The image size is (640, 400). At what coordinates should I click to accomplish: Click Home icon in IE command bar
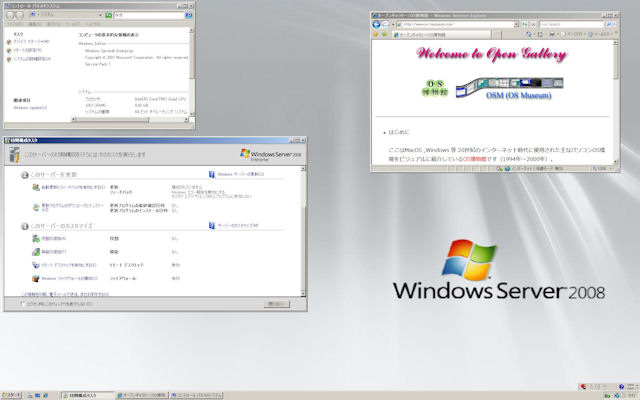(x=529, y=35)
